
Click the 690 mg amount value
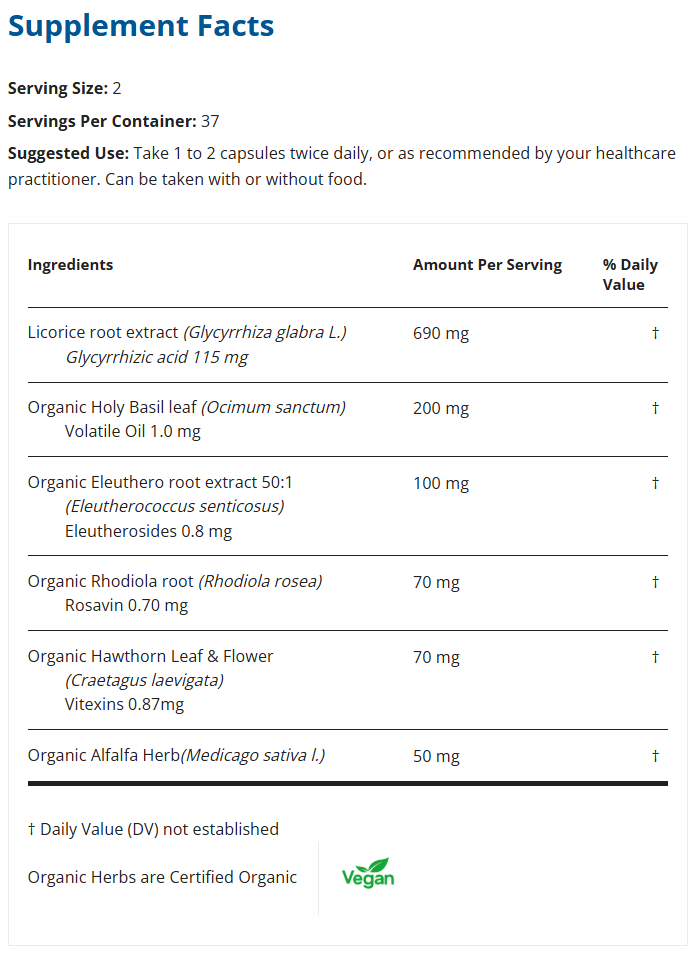440,333
